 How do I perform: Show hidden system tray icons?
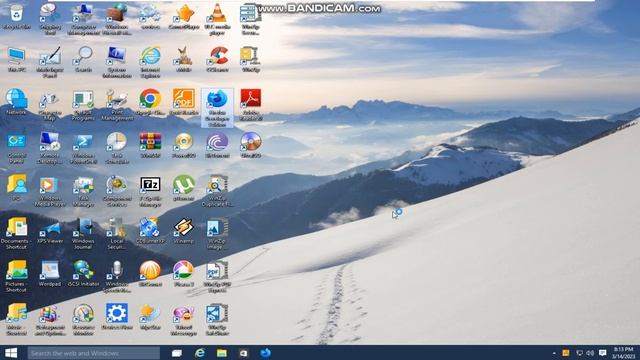click(x=554, y=353)
